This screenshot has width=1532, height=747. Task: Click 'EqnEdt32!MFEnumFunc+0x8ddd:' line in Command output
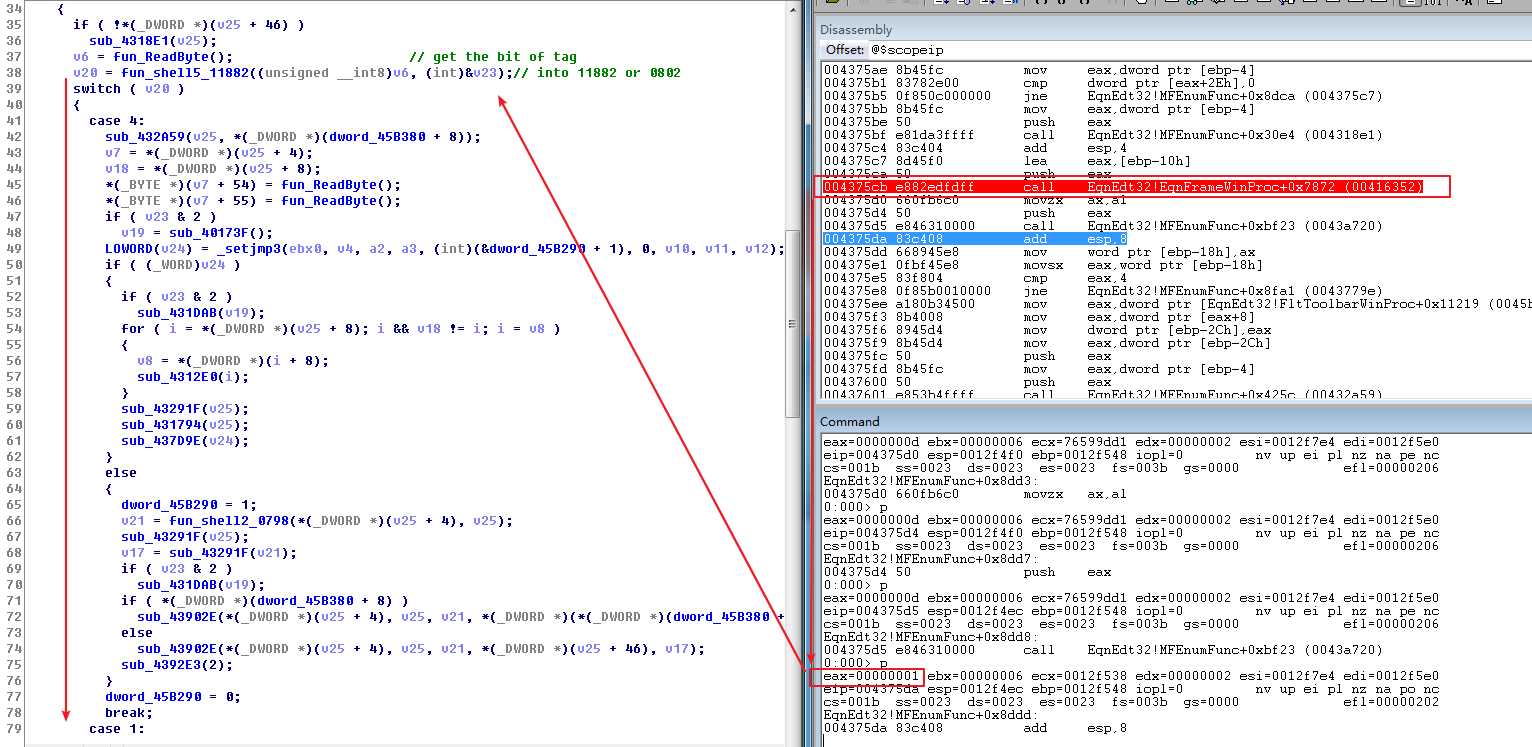coord(931,715)
